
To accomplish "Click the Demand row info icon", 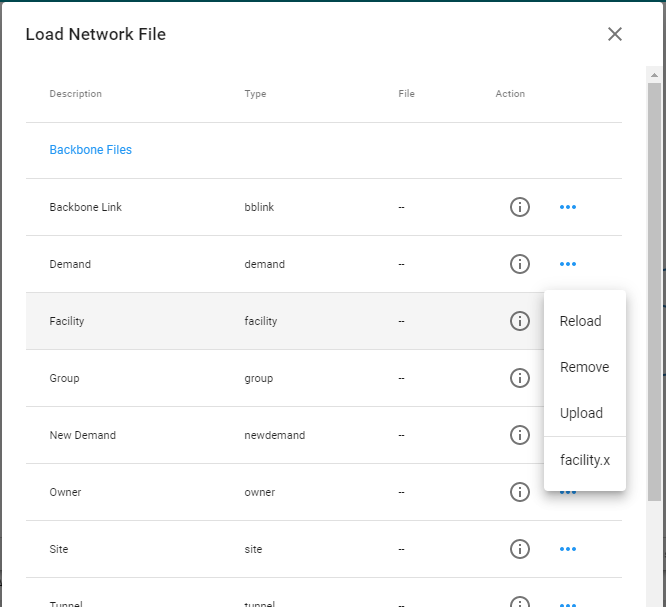I will coord(519,264).
